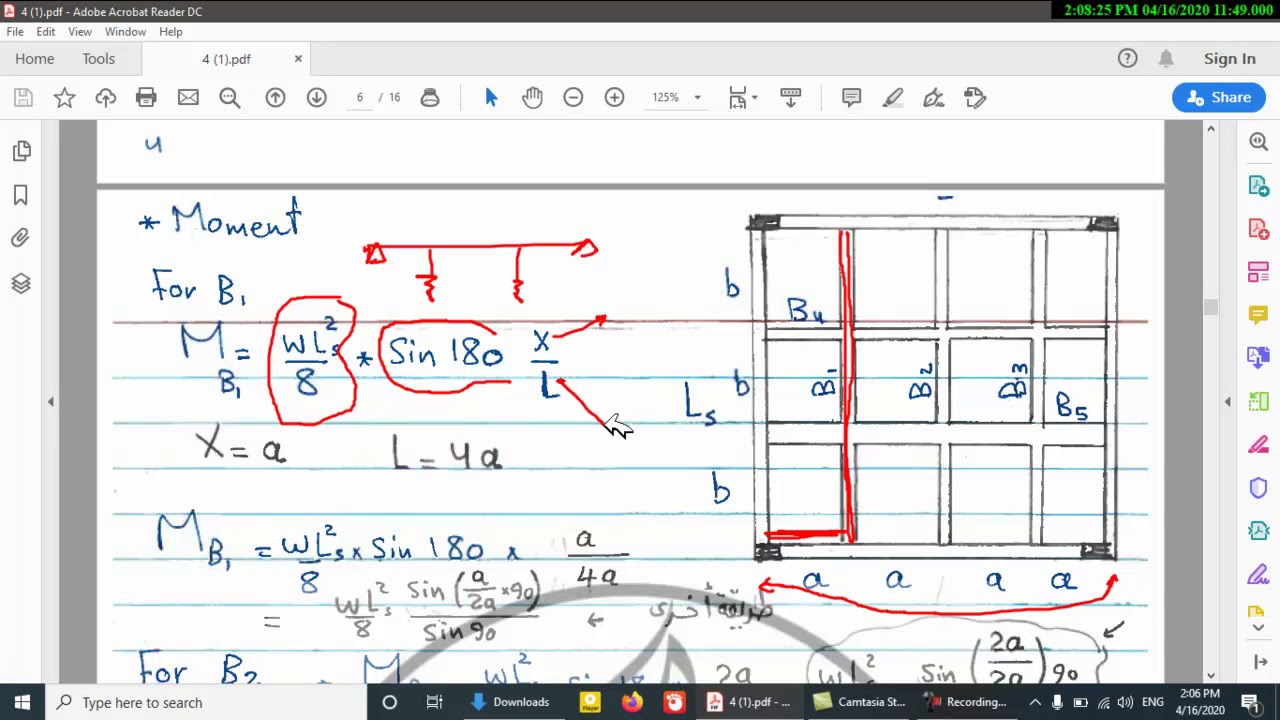Open the Page Thumbnails panel
This screenshot has width=1280, height=720.
point(21,151)
